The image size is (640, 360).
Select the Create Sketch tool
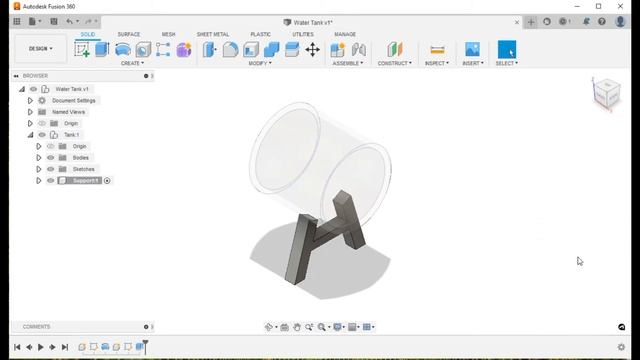point(82,49)
